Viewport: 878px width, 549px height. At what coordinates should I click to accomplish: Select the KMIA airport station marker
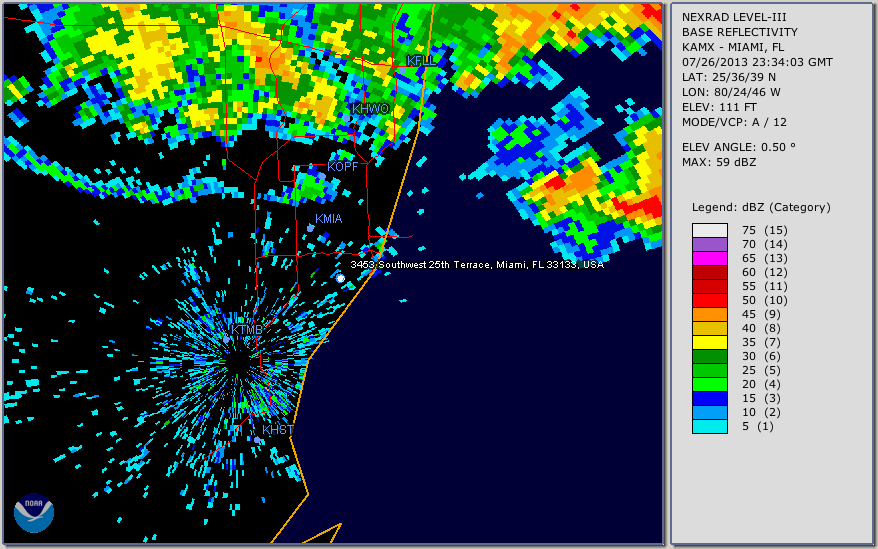pos(310,228)
